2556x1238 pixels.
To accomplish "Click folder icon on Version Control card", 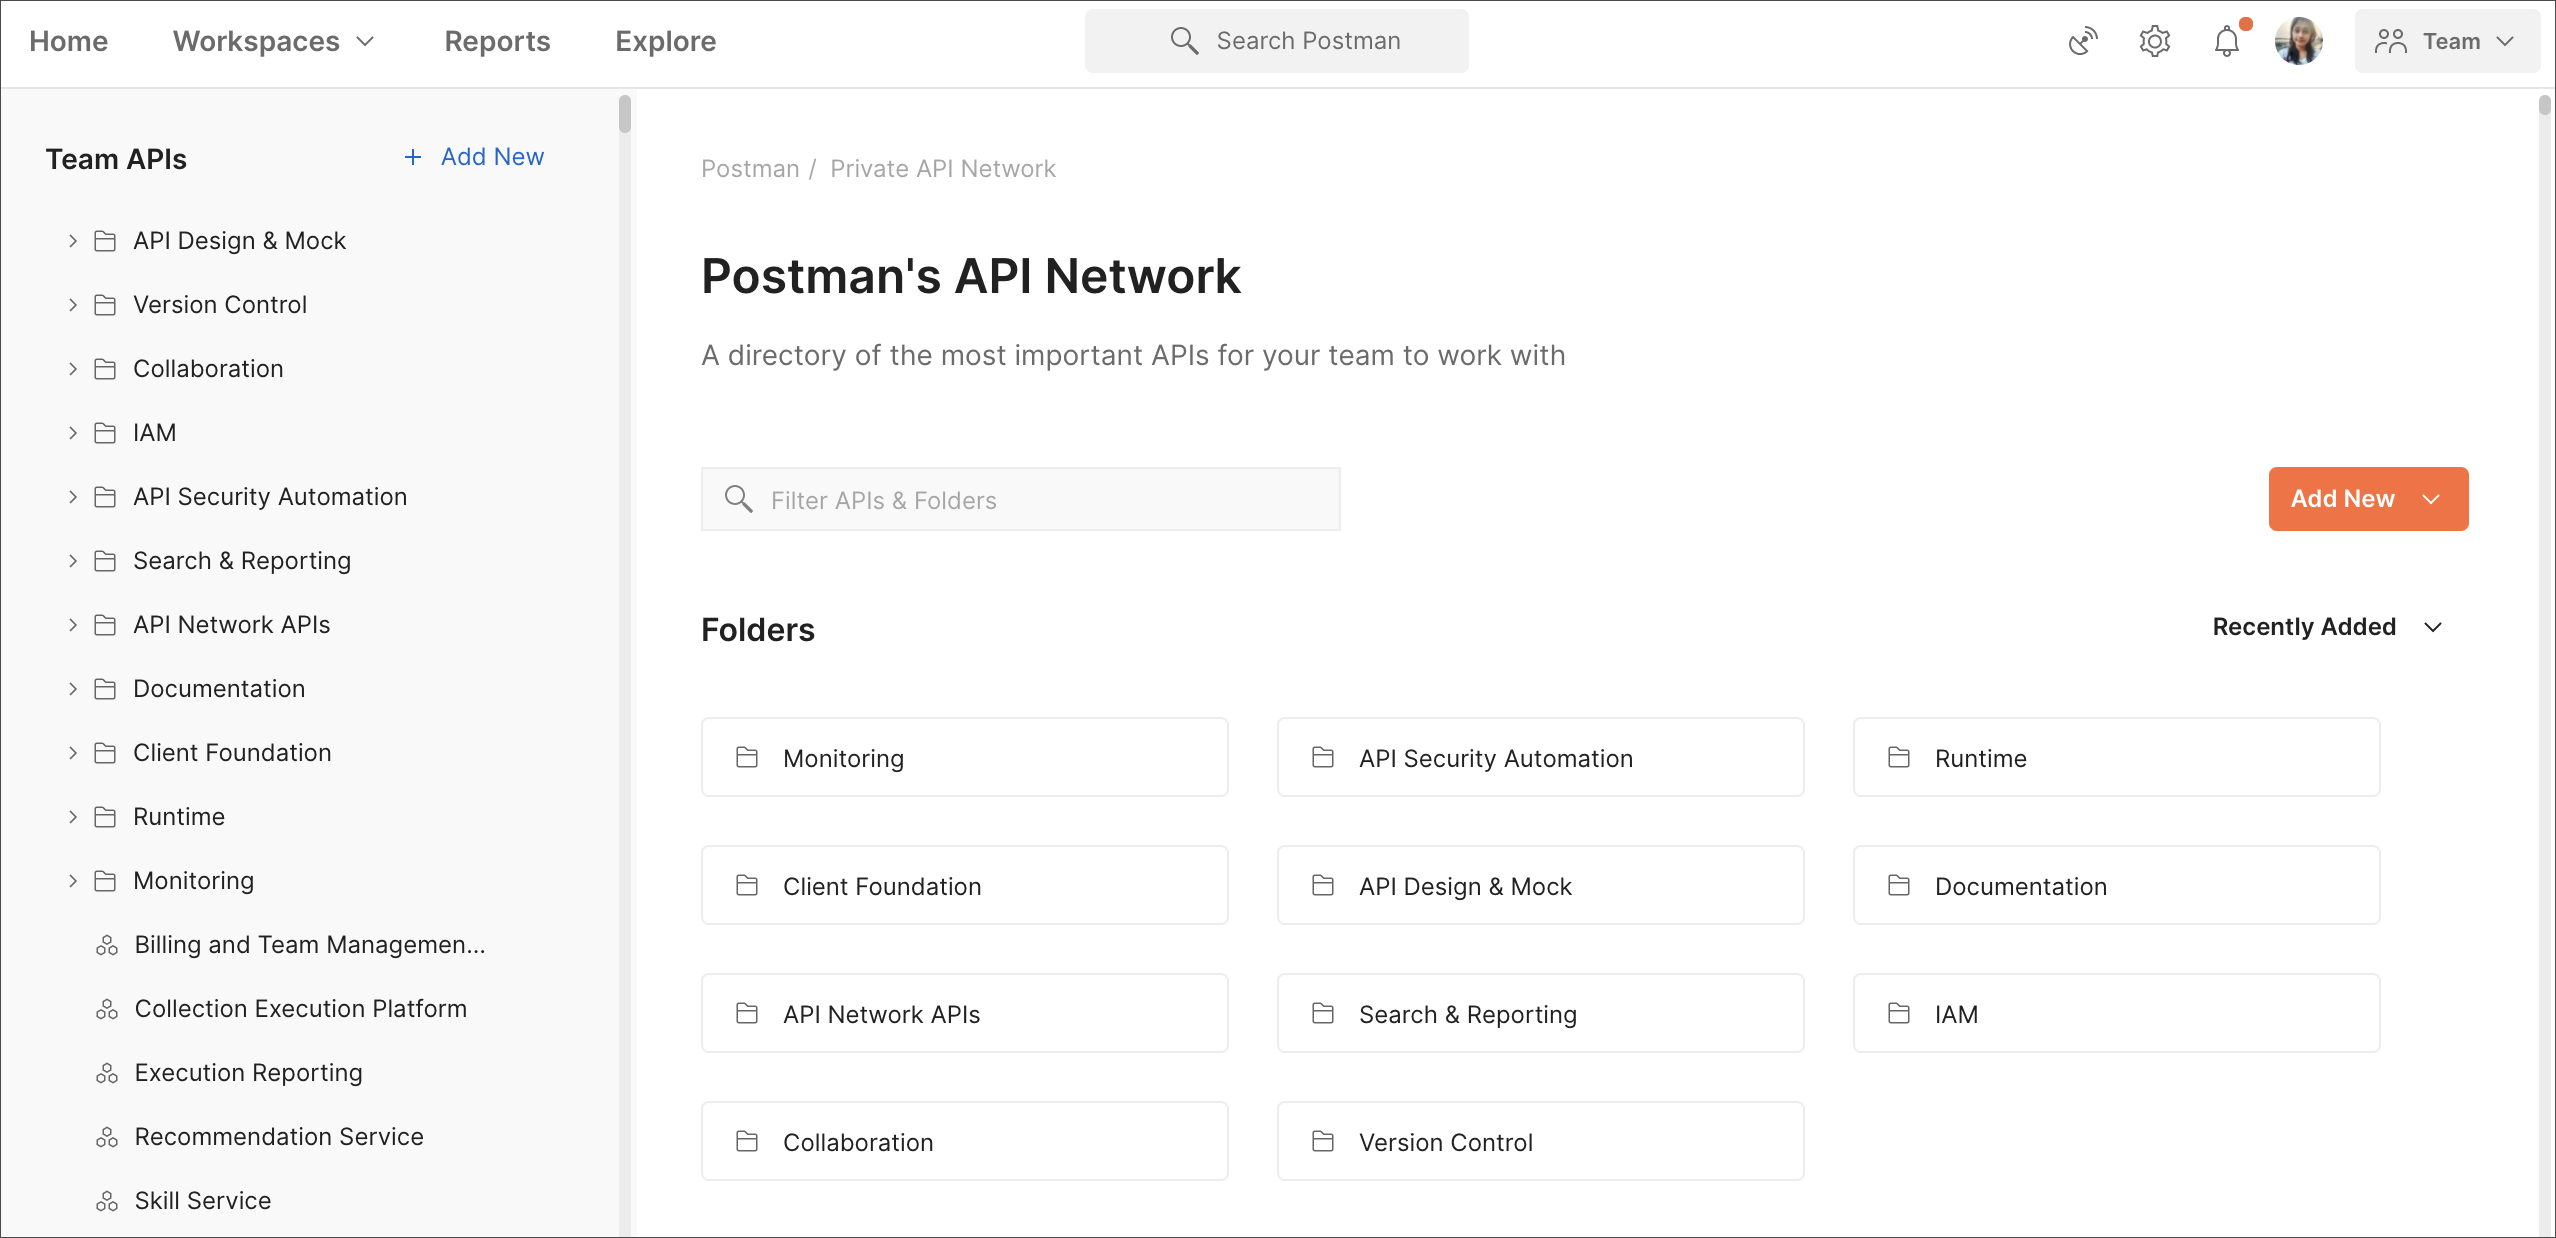I will click(x=1323, y=1141).
